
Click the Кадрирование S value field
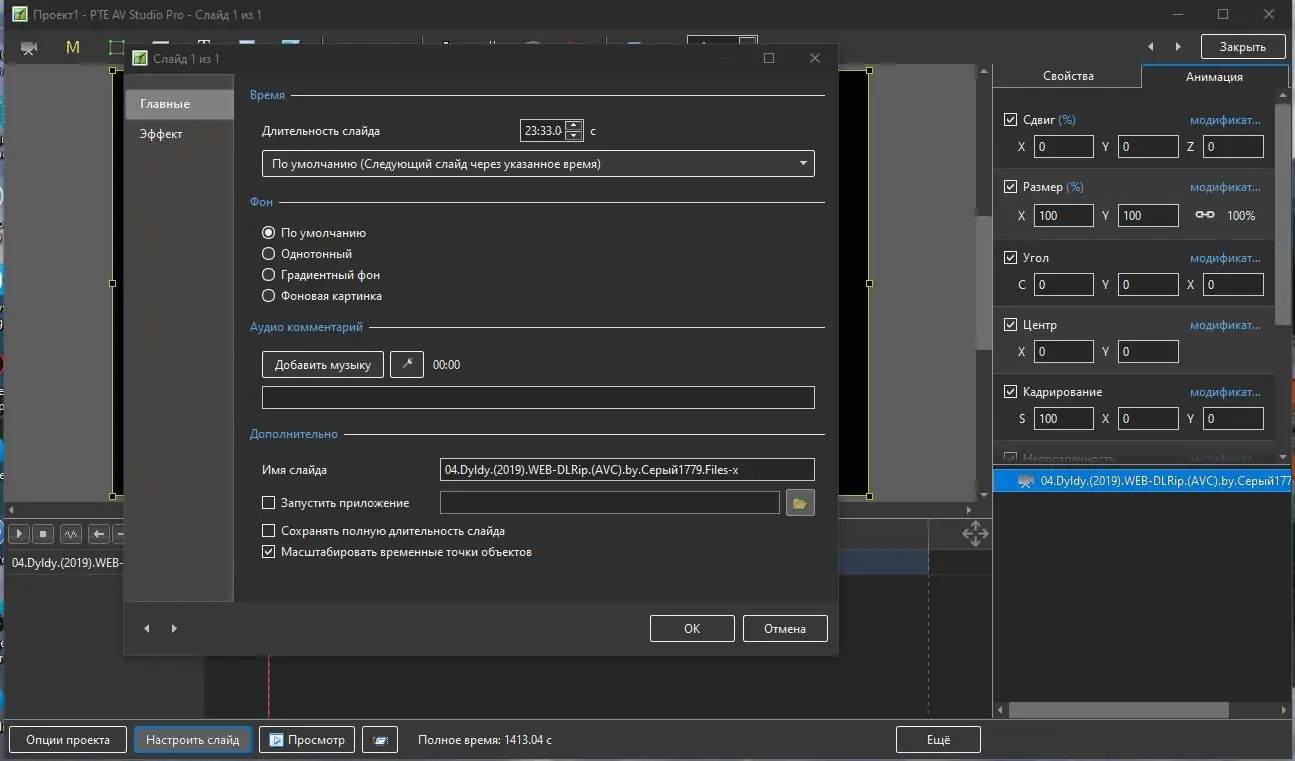tap(1063, 418)
